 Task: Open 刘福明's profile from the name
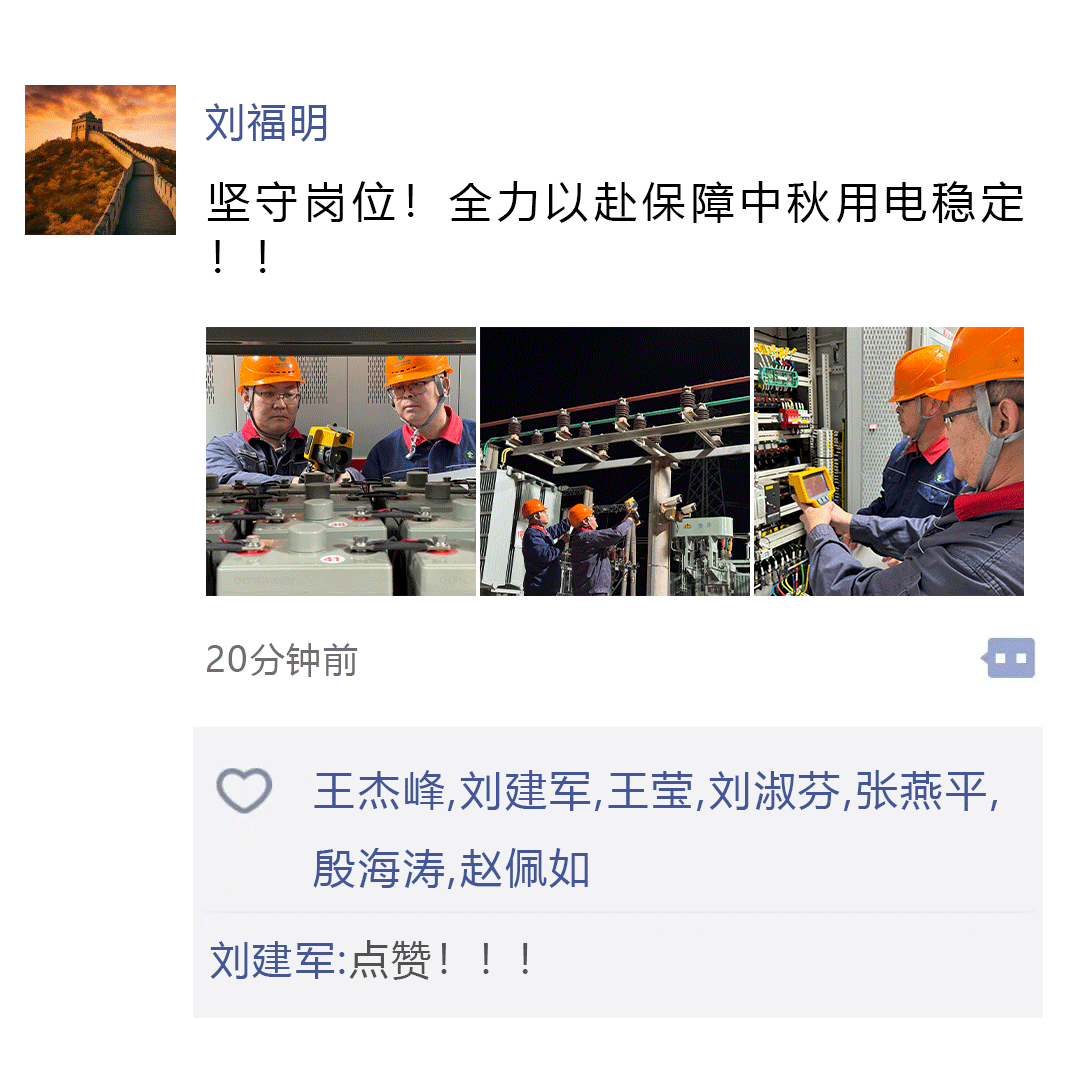[267, 123]
